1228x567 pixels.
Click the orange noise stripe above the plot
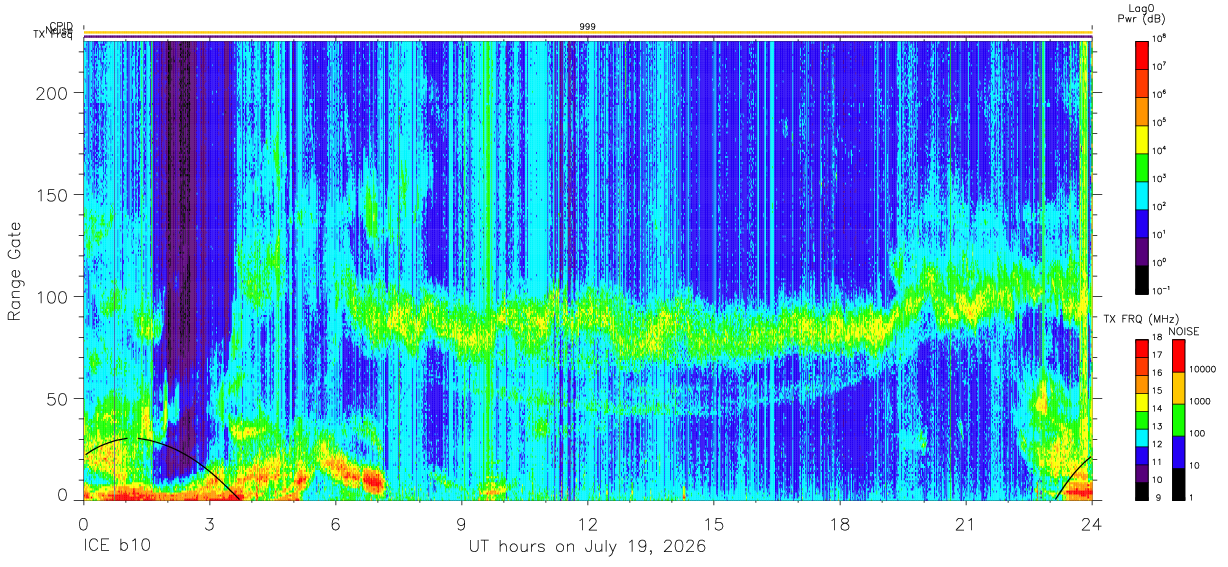(x=587, y=33)
